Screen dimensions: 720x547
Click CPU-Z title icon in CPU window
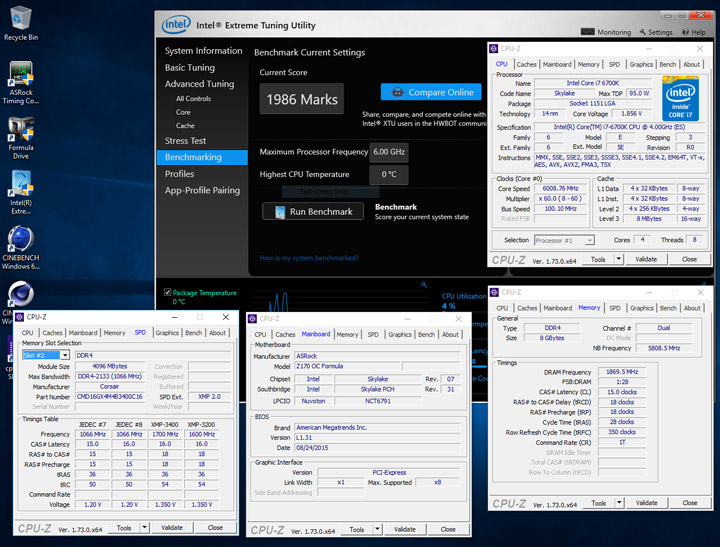click(494, 48)
